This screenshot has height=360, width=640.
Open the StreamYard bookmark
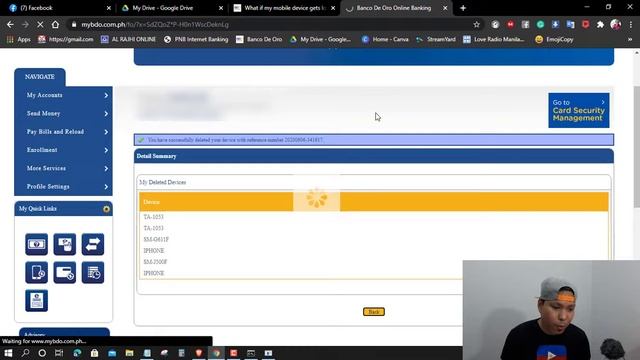(x=436, y=39)
